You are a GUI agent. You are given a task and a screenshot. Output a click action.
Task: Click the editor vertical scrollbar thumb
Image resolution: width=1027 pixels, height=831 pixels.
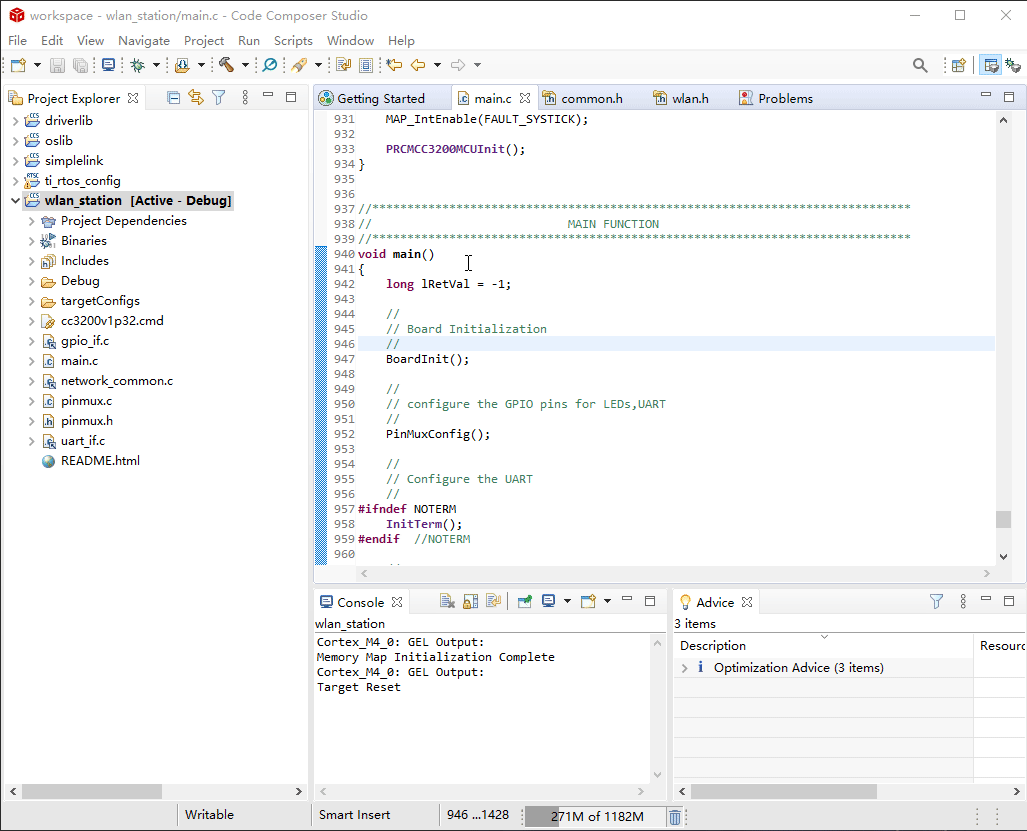pos(1003,519)
